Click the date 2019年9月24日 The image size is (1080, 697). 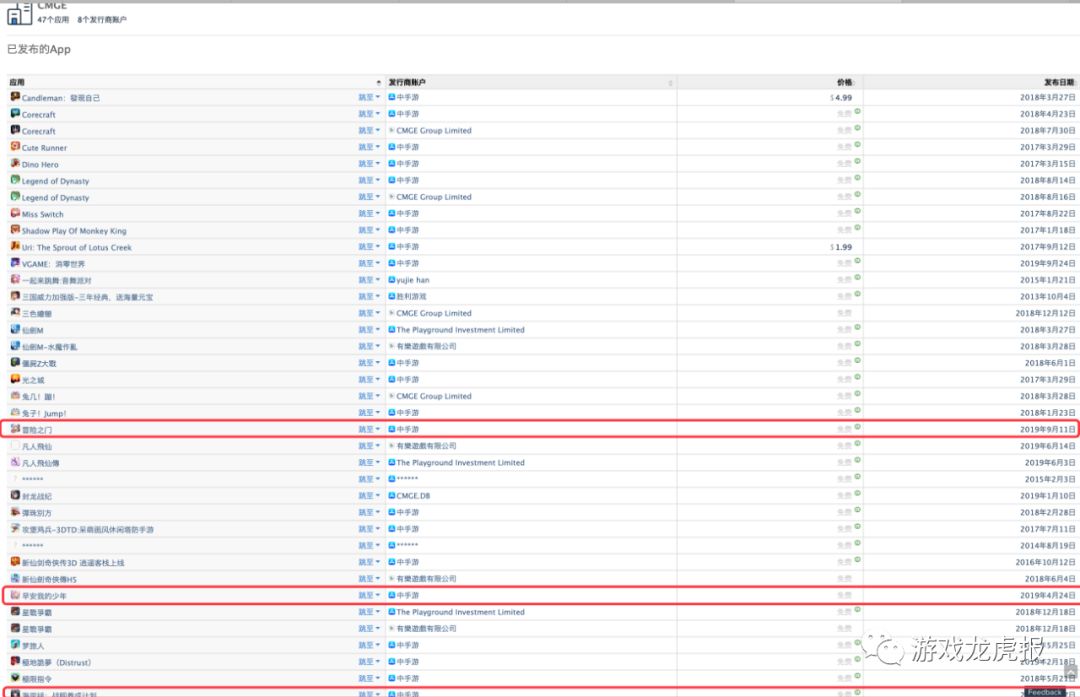1047,264
